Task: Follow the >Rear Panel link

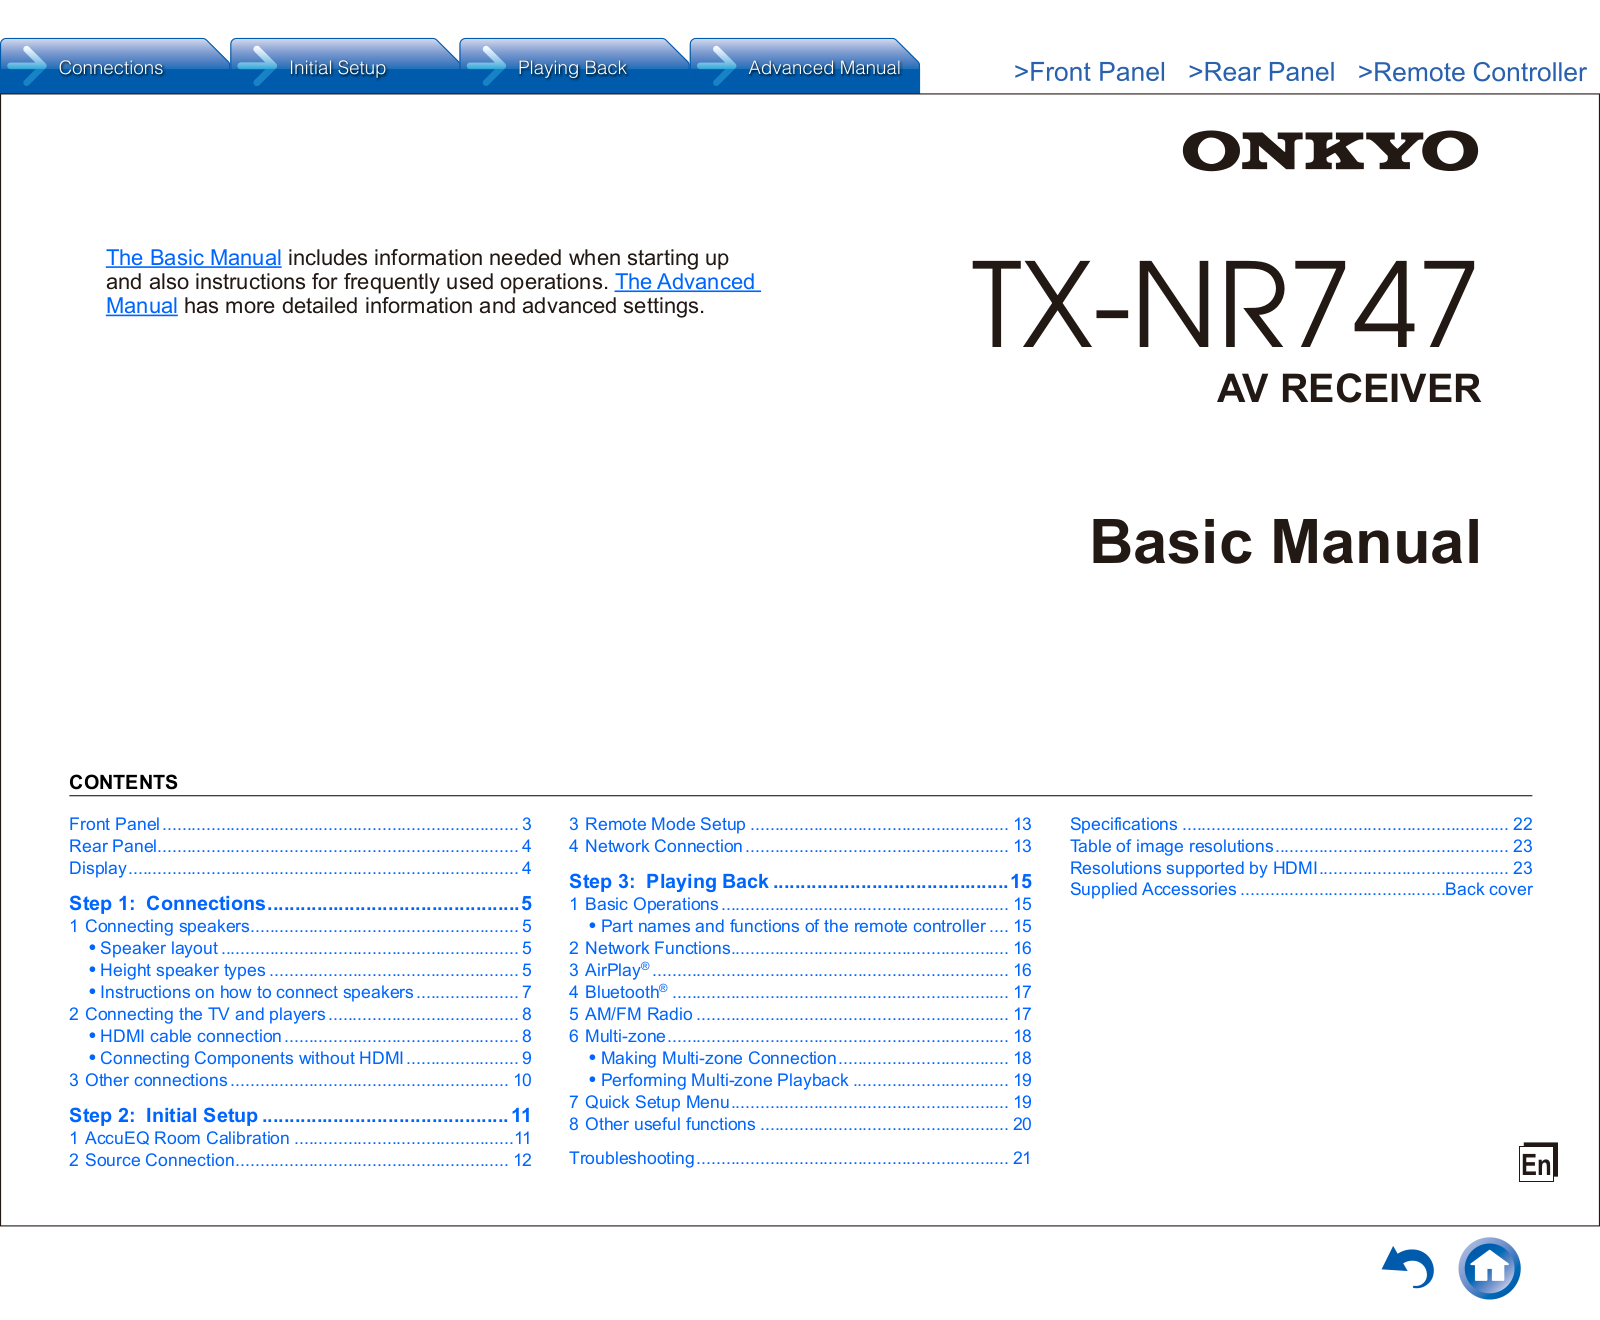Action: (1261, 72)
